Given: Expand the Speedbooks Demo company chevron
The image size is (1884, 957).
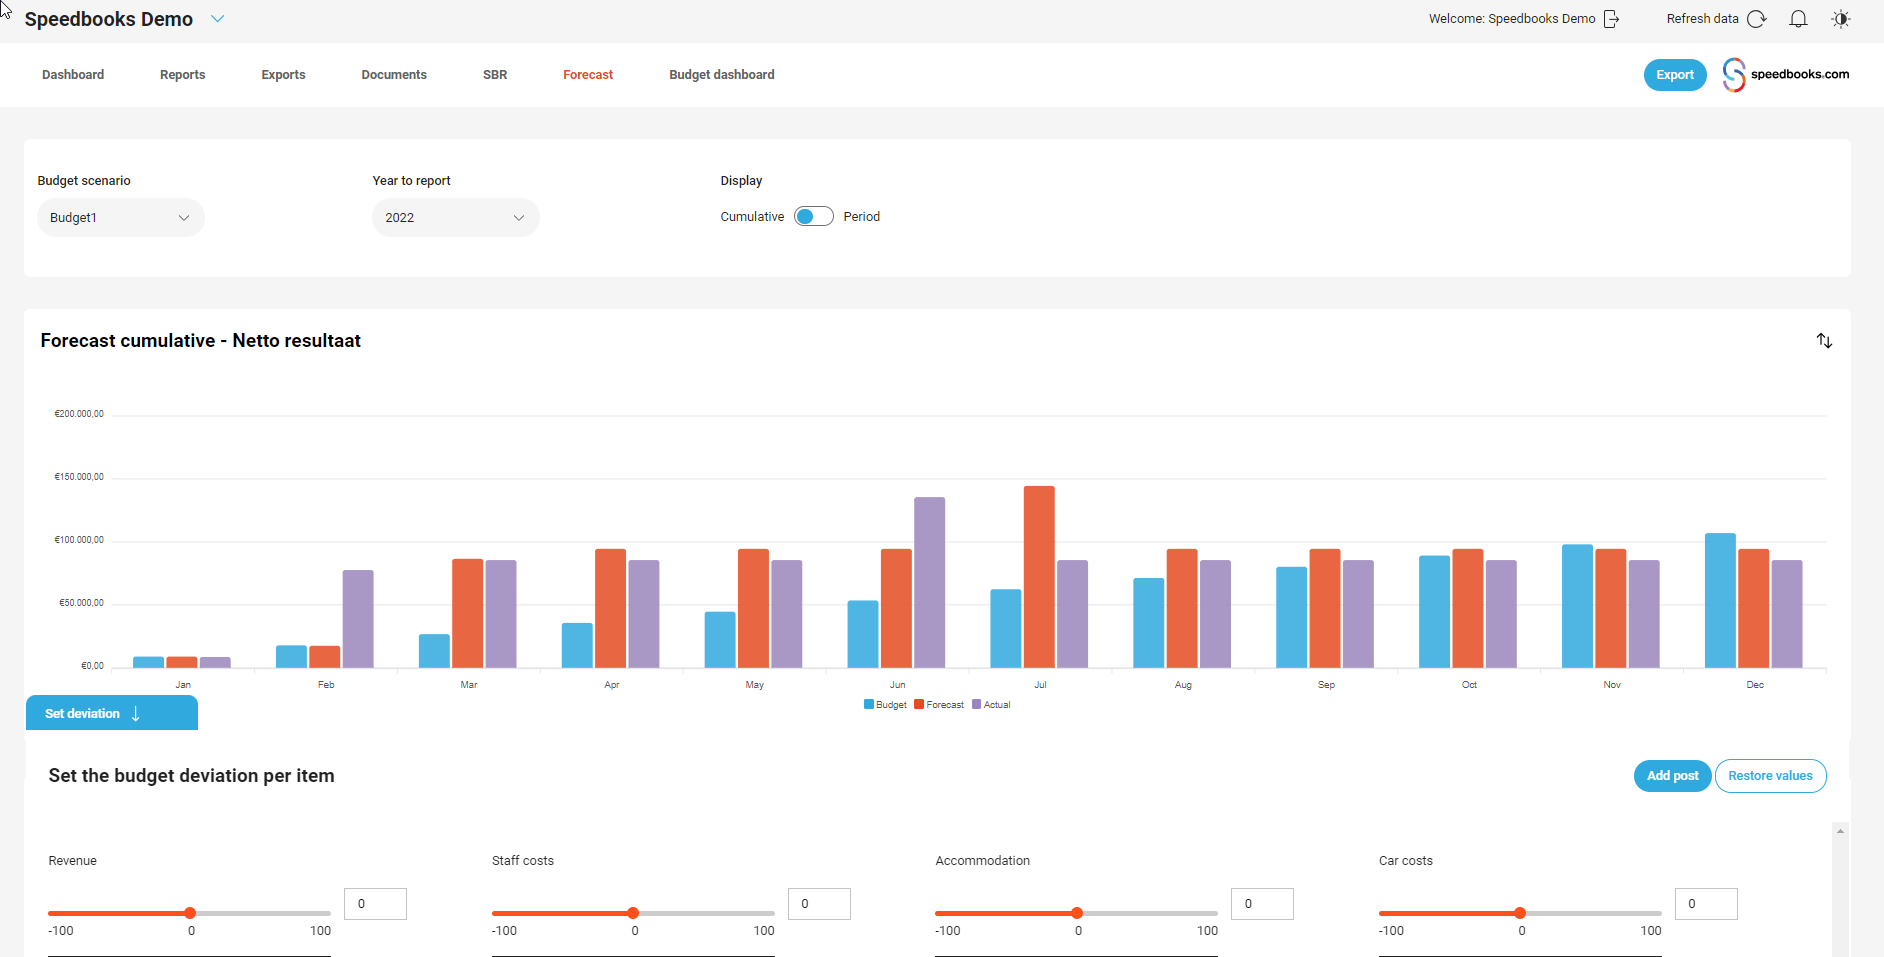Looking at the screenshot, I should (x=218, y=19).
